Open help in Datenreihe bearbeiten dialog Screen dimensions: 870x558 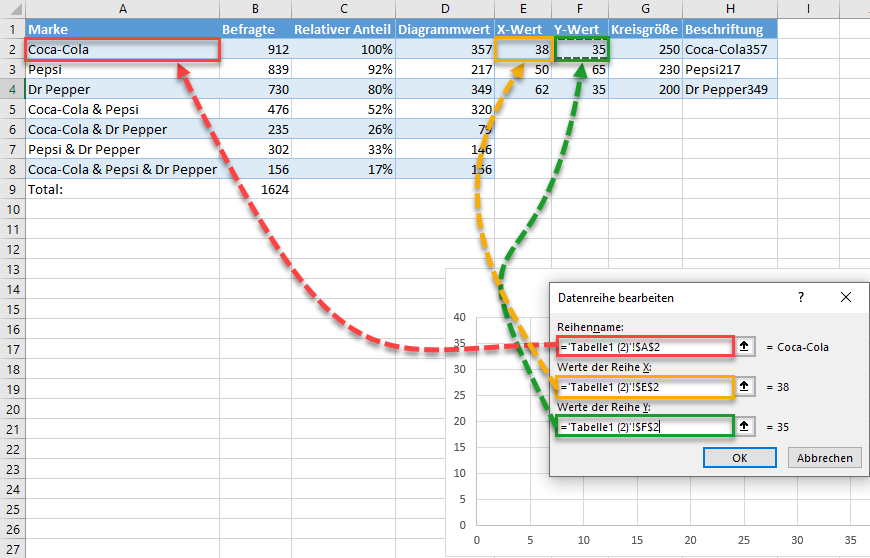801,297
